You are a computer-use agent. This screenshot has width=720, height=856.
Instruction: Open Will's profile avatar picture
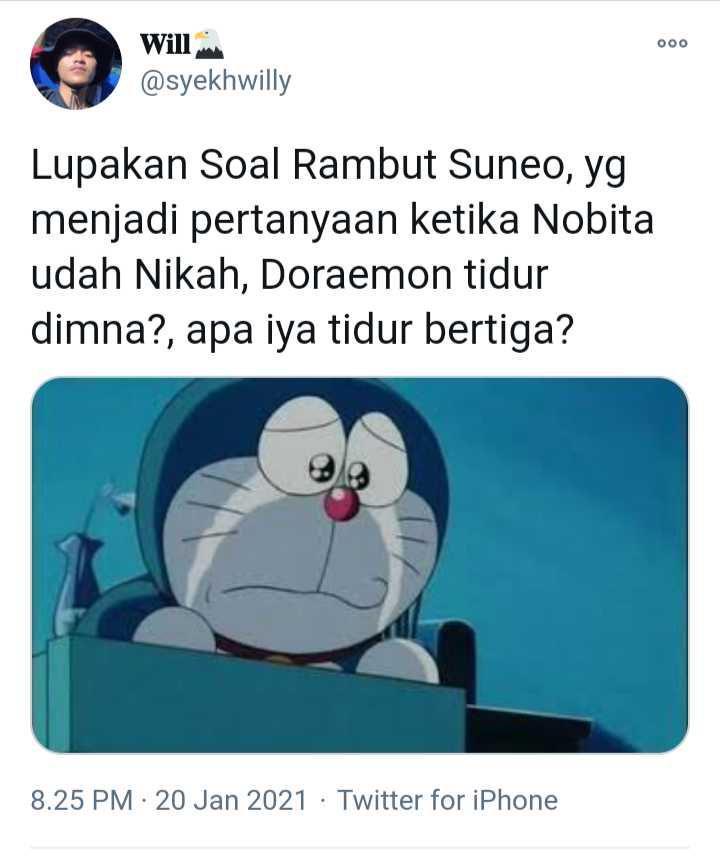(76, 64)
